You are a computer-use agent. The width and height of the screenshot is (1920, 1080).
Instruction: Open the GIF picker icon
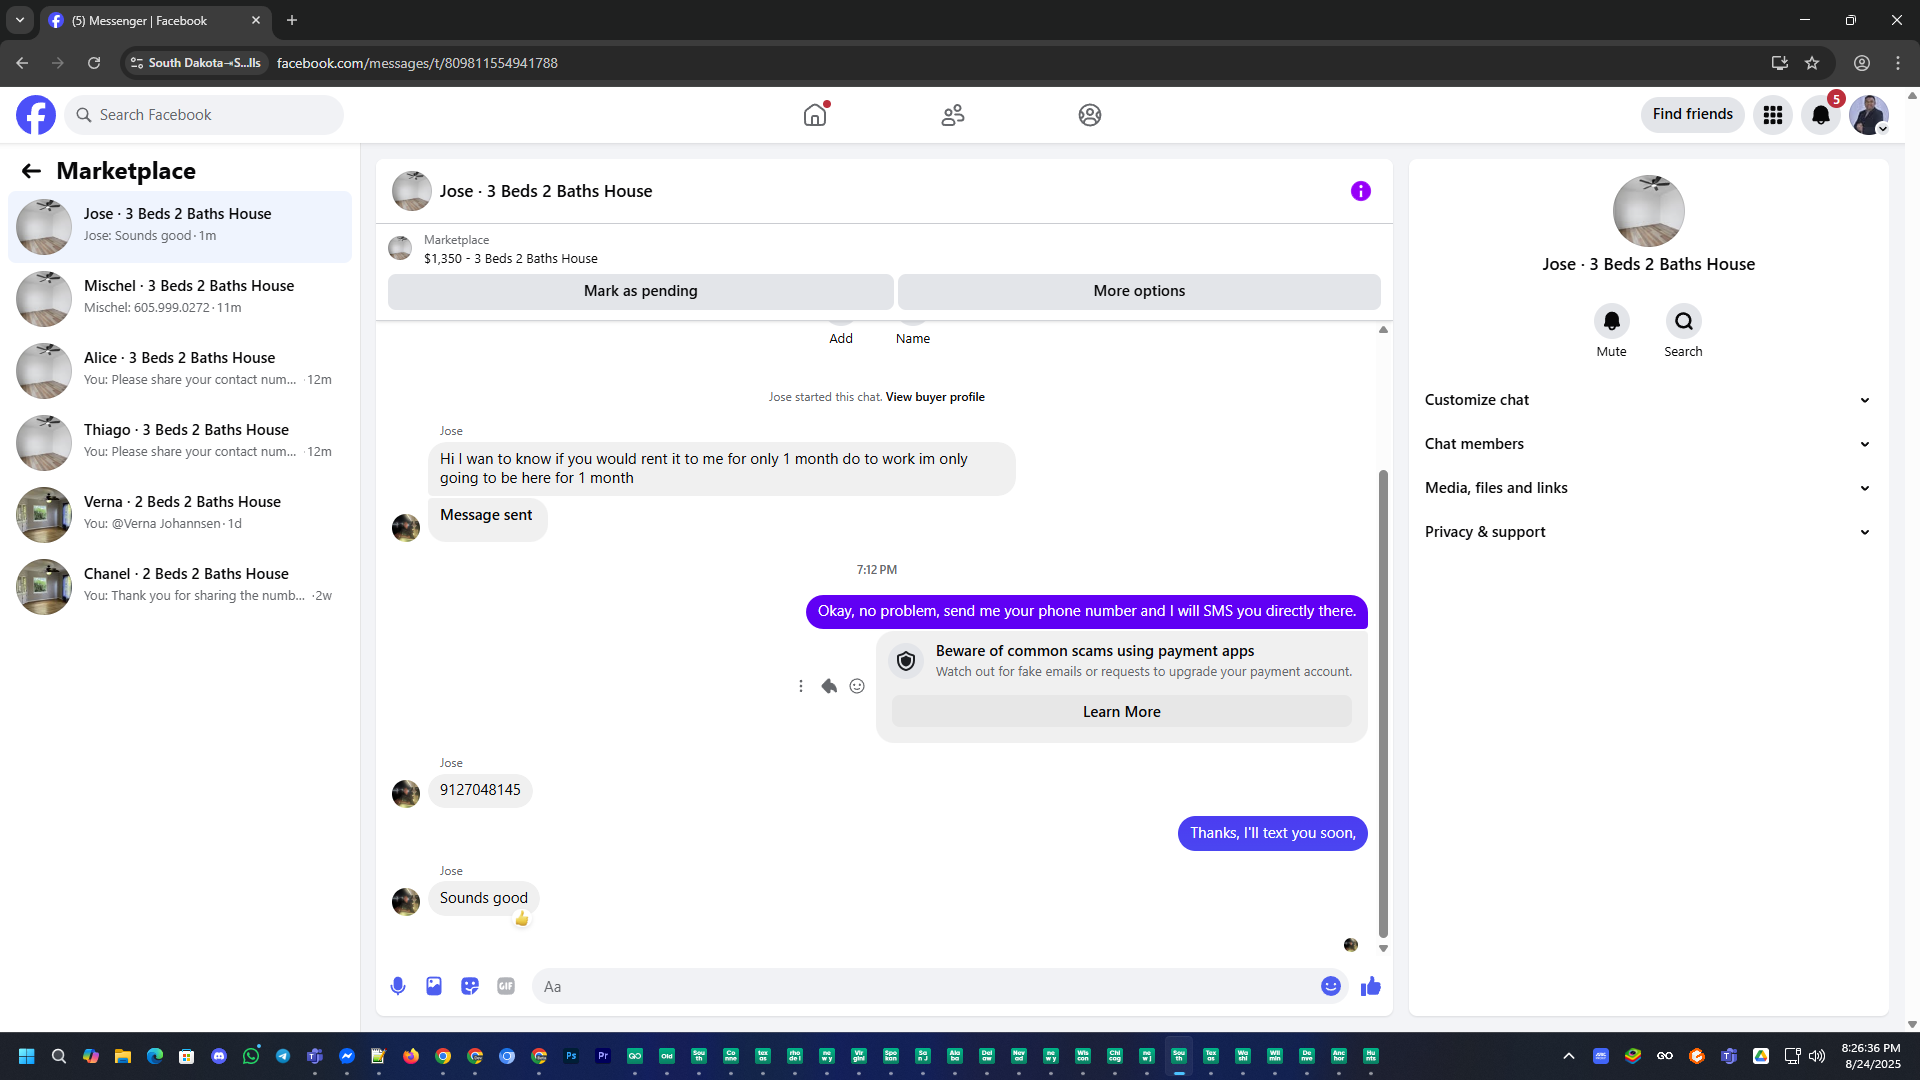[506, 986]
